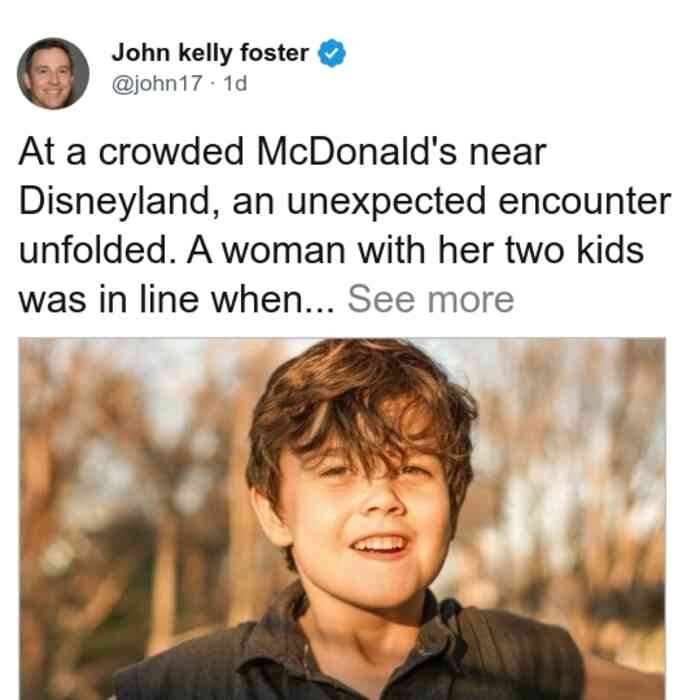Open the John kelly foster display name
This screenshot has width=700, height=700.
coord(210,53)
